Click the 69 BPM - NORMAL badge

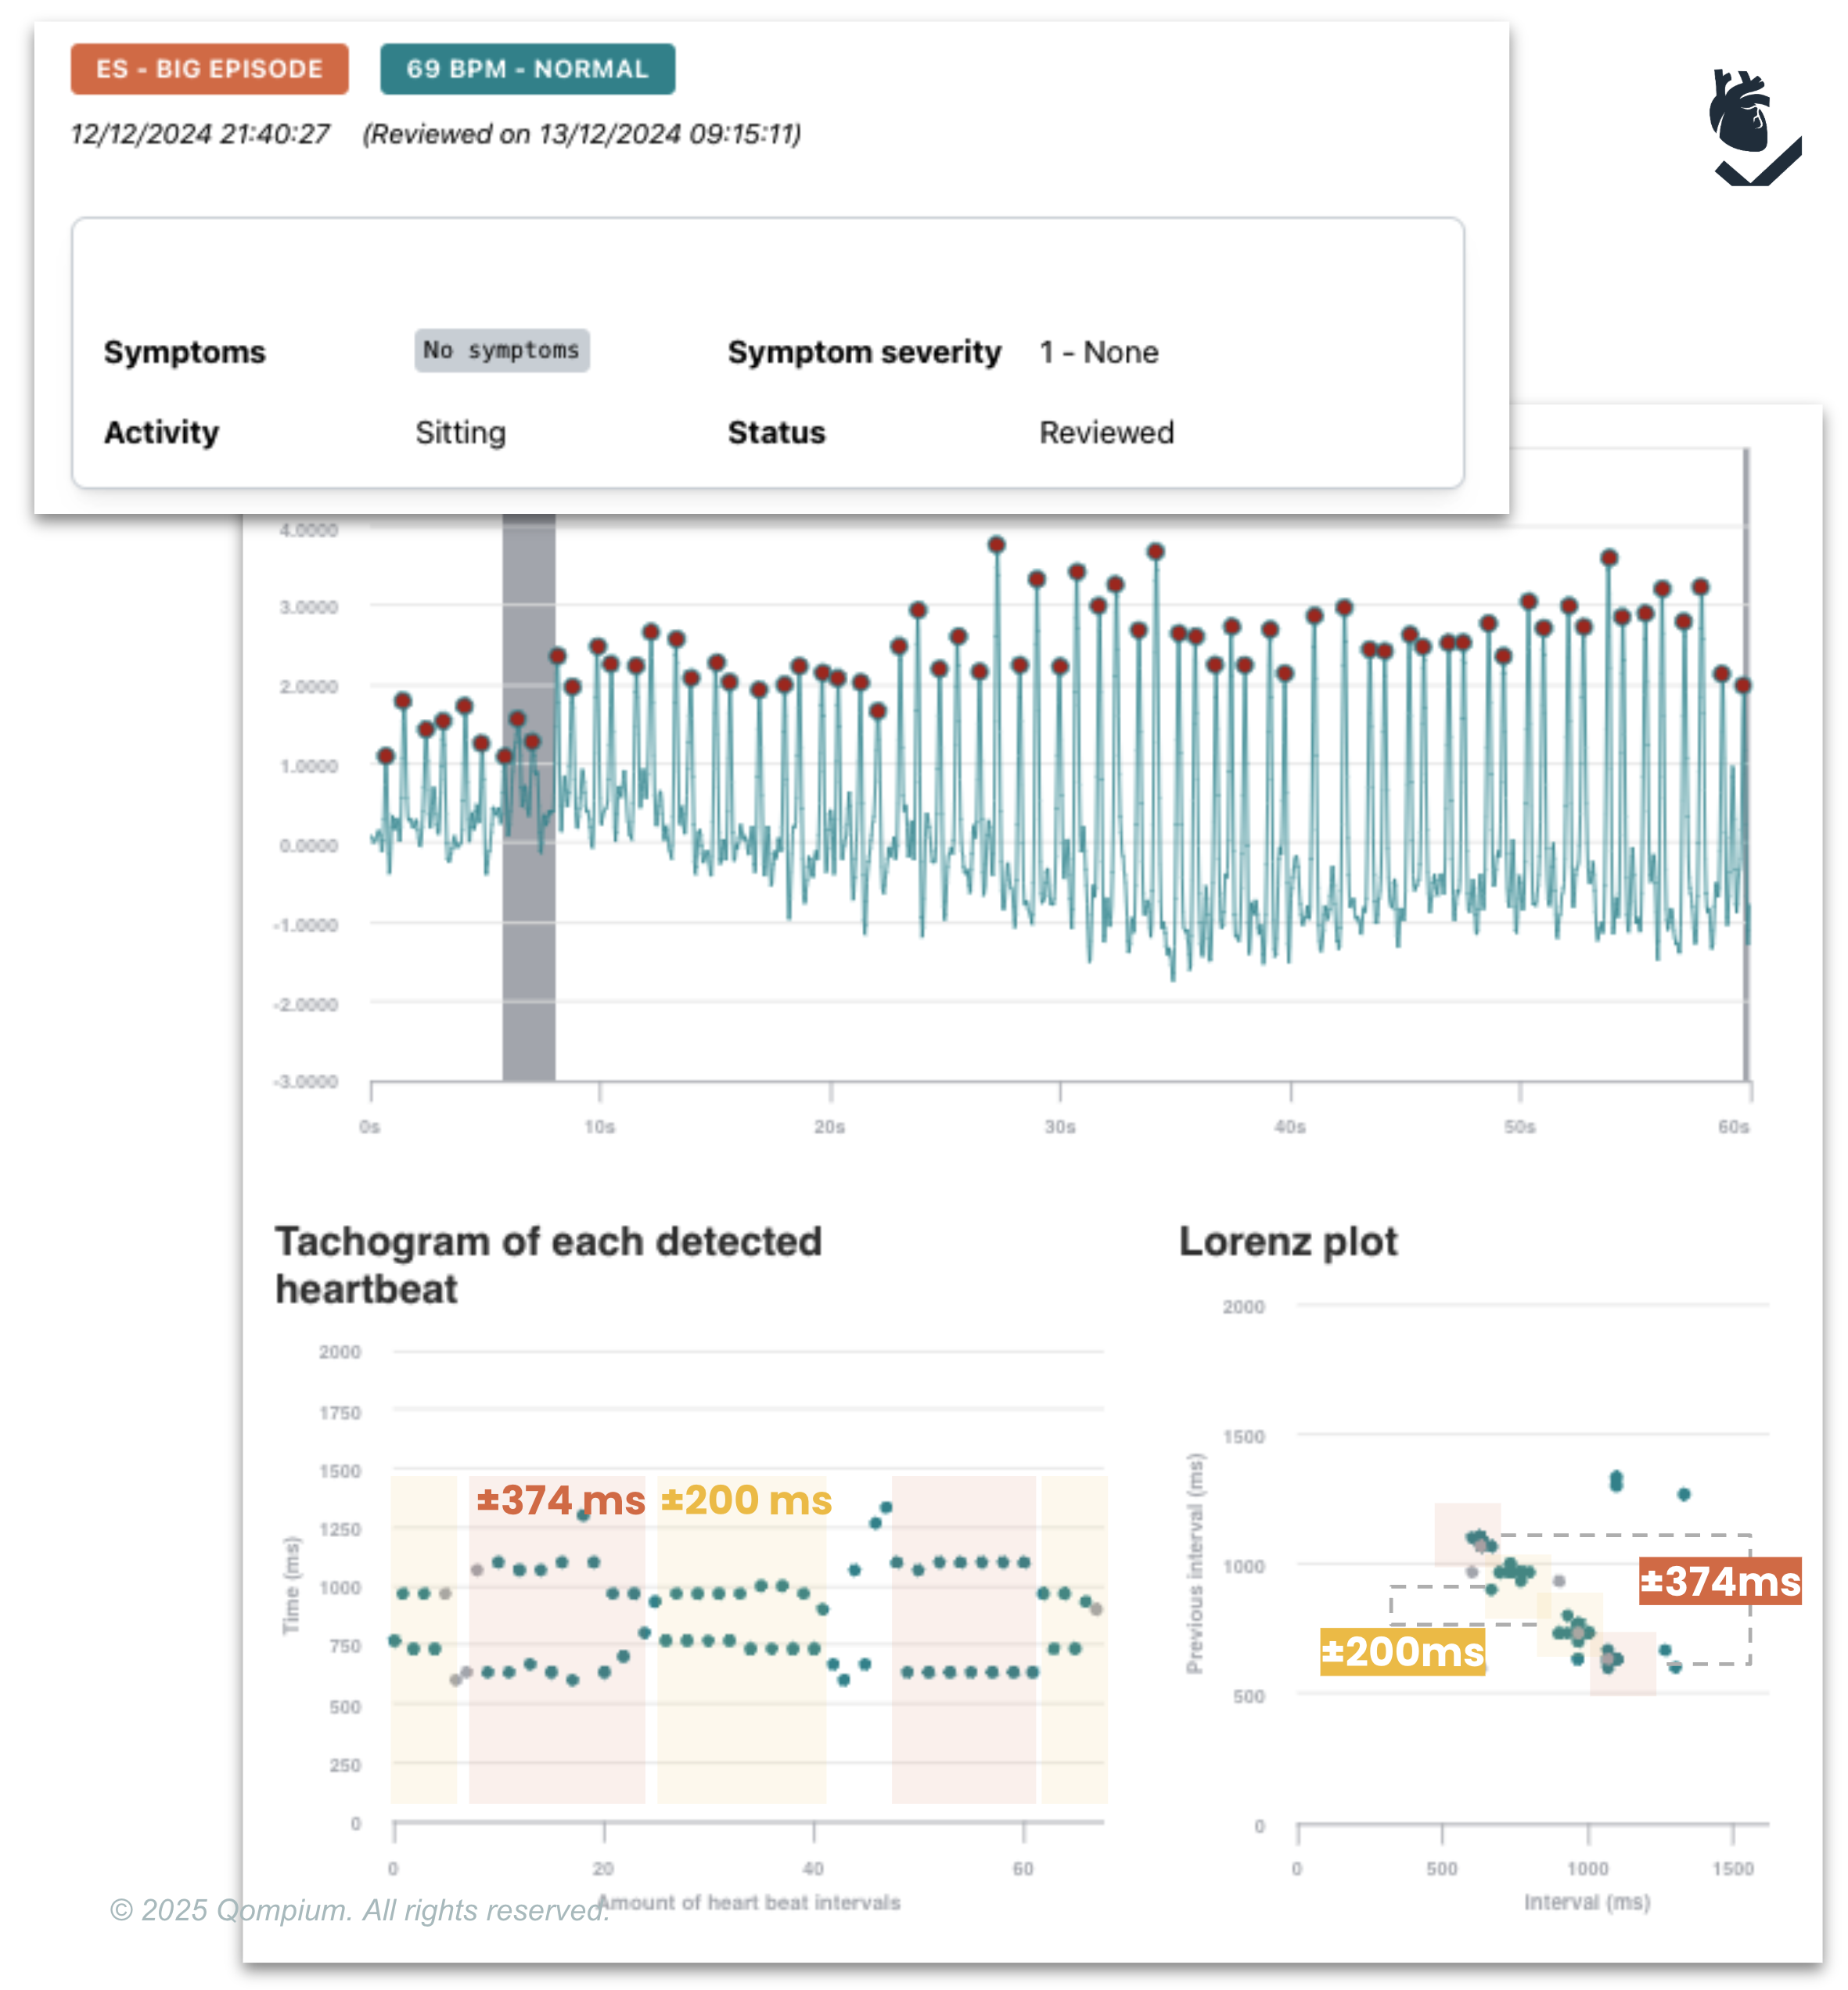[527, 69]
